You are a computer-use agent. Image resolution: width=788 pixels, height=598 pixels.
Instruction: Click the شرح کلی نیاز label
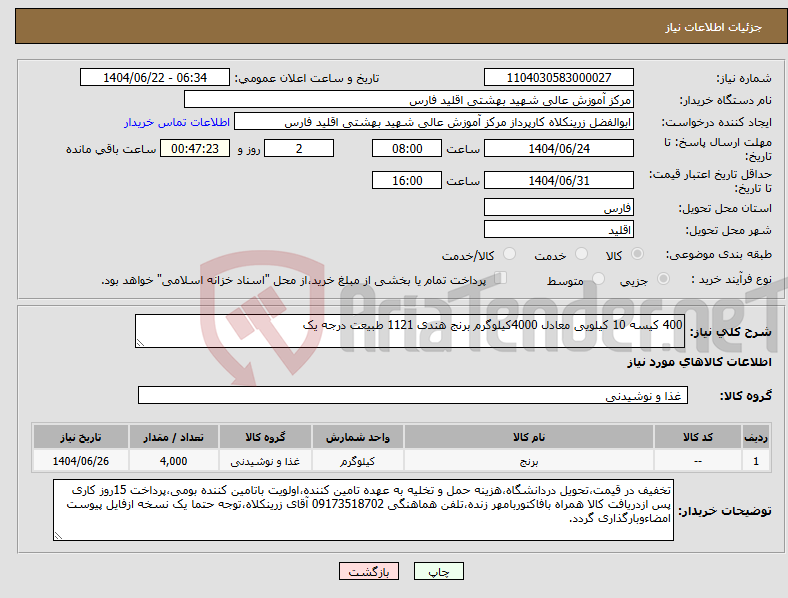coord(731,332)
